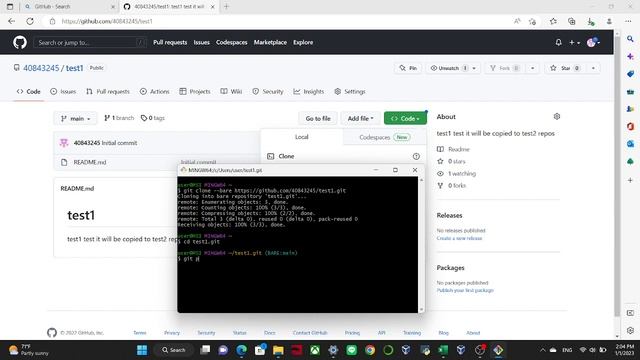Open Microsoft Edge from taskbar
Screen dimensions: 640x360
[x=242, y=350]
